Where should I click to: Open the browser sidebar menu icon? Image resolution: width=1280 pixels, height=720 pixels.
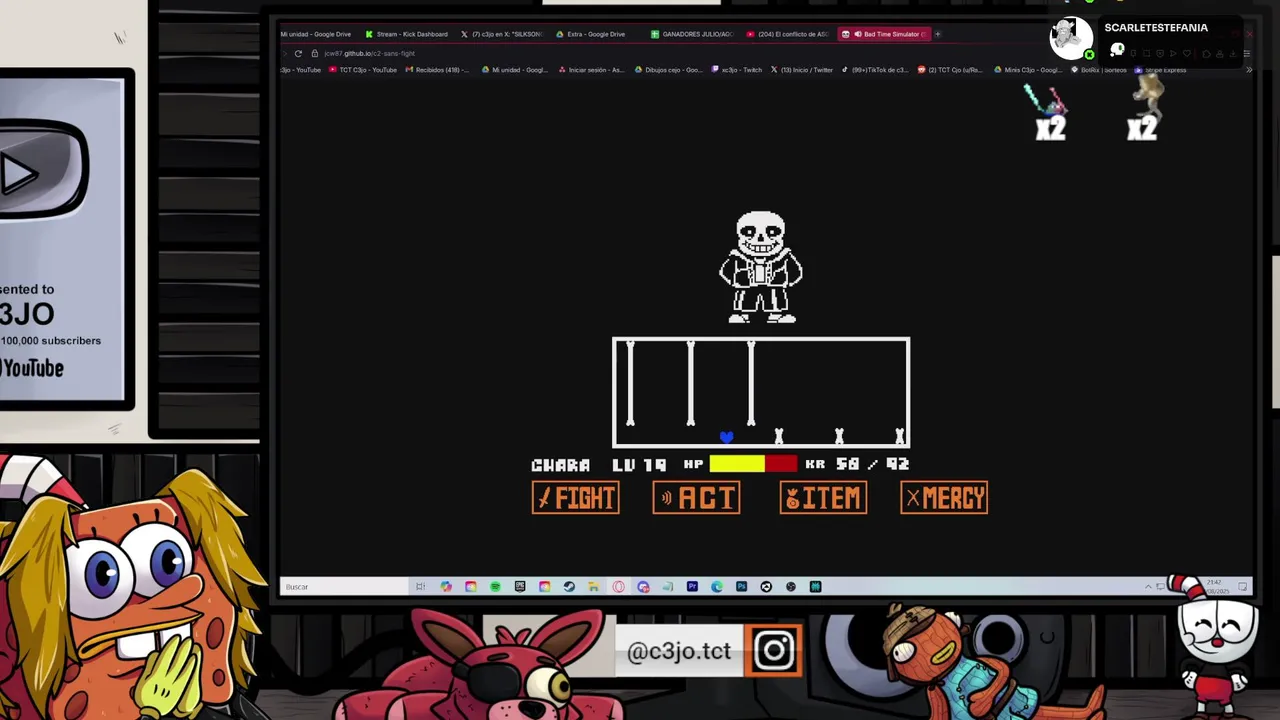1246,53
